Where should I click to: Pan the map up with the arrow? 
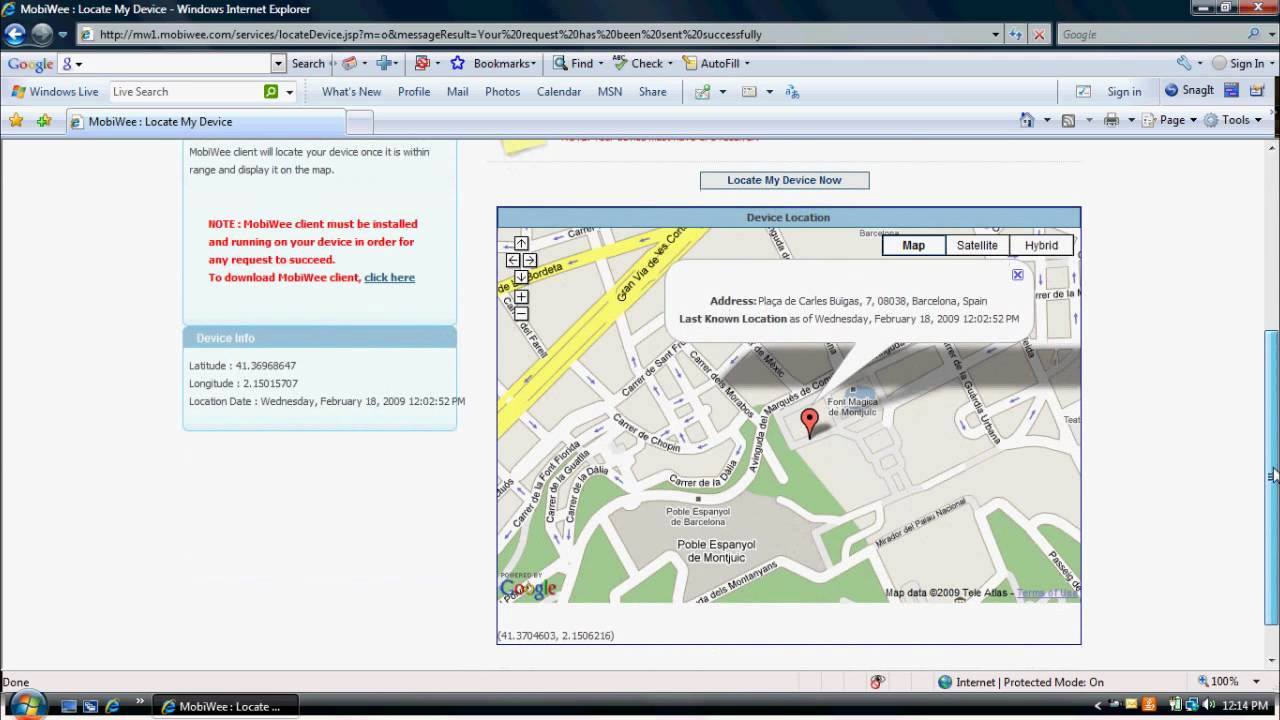point(521,243)
